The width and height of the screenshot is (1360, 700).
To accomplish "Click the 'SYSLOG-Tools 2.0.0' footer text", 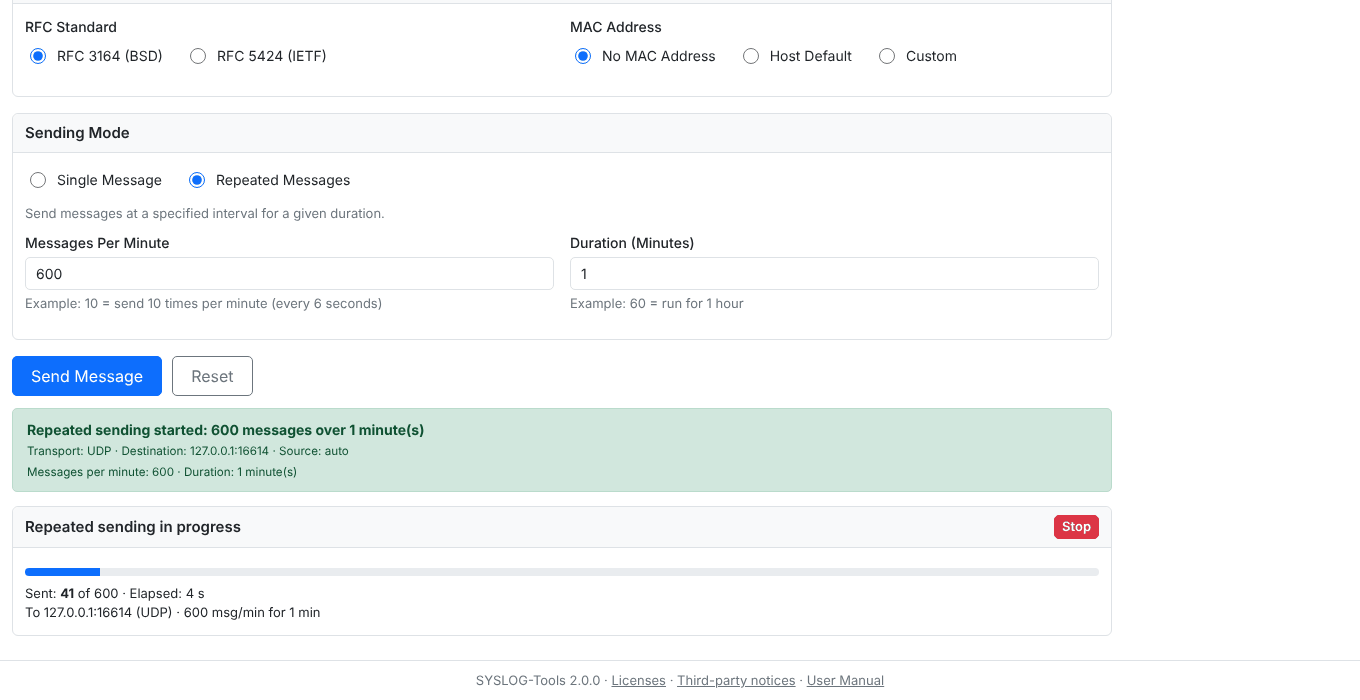I will click(537, 680).
